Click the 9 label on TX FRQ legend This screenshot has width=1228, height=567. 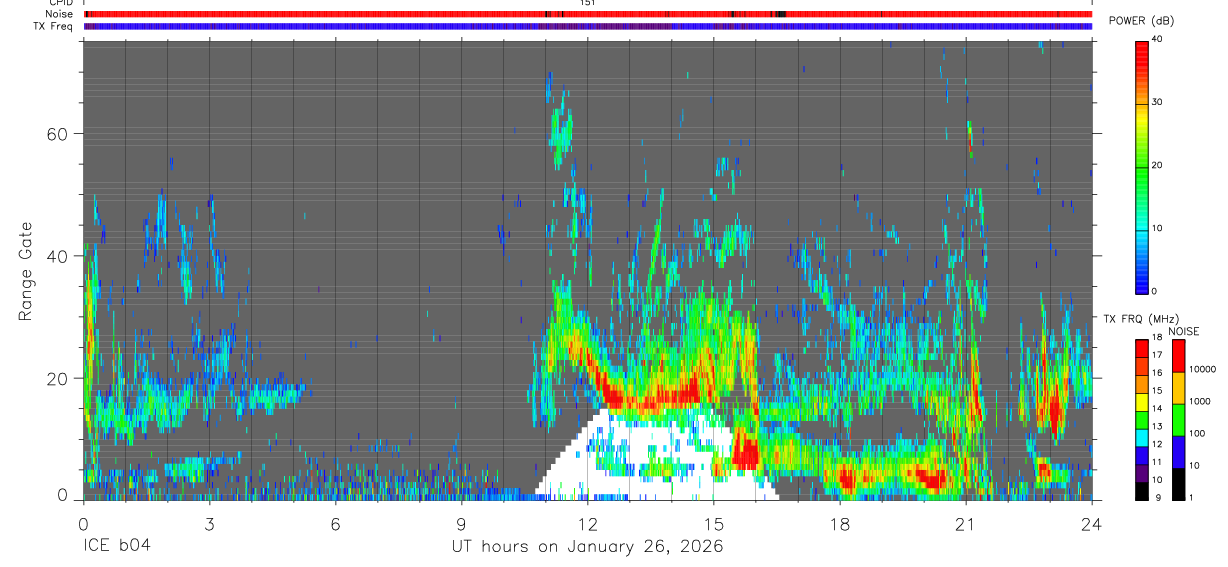(x=1156, y=498)
